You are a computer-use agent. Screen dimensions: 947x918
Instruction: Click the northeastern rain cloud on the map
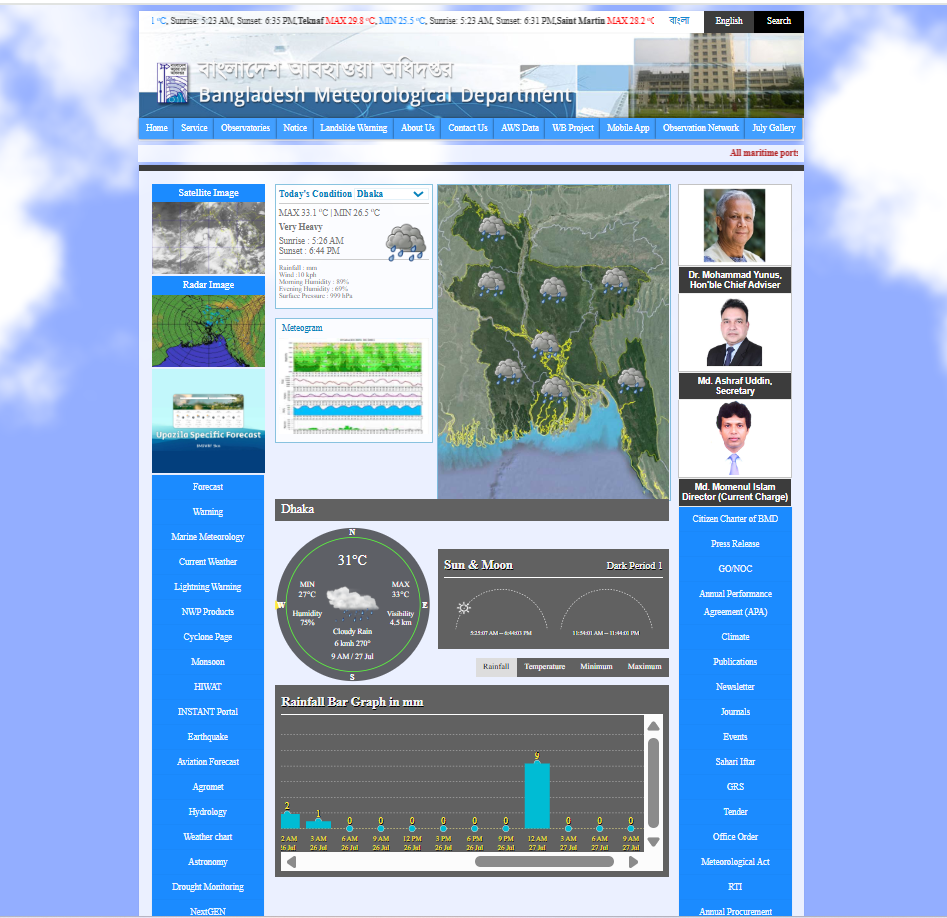point(615,281)
